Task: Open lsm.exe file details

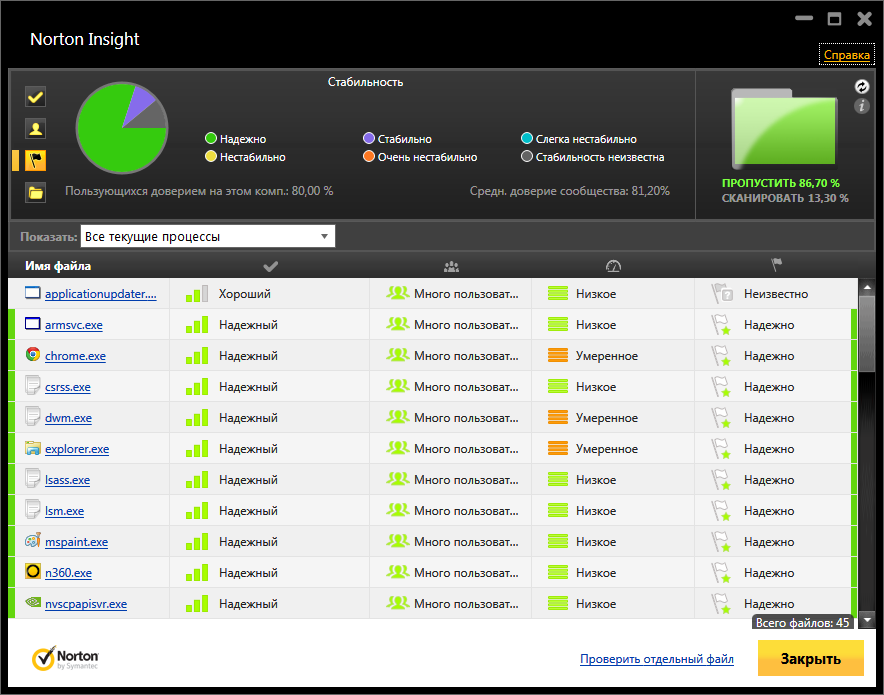Action: tap(64, 511)
